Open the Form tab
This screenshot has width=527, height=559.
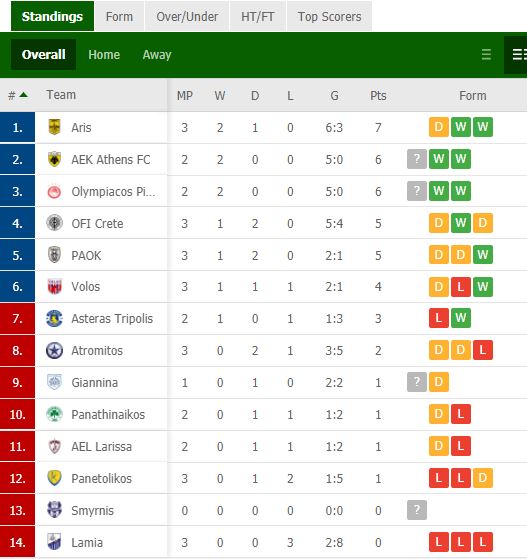119,16
